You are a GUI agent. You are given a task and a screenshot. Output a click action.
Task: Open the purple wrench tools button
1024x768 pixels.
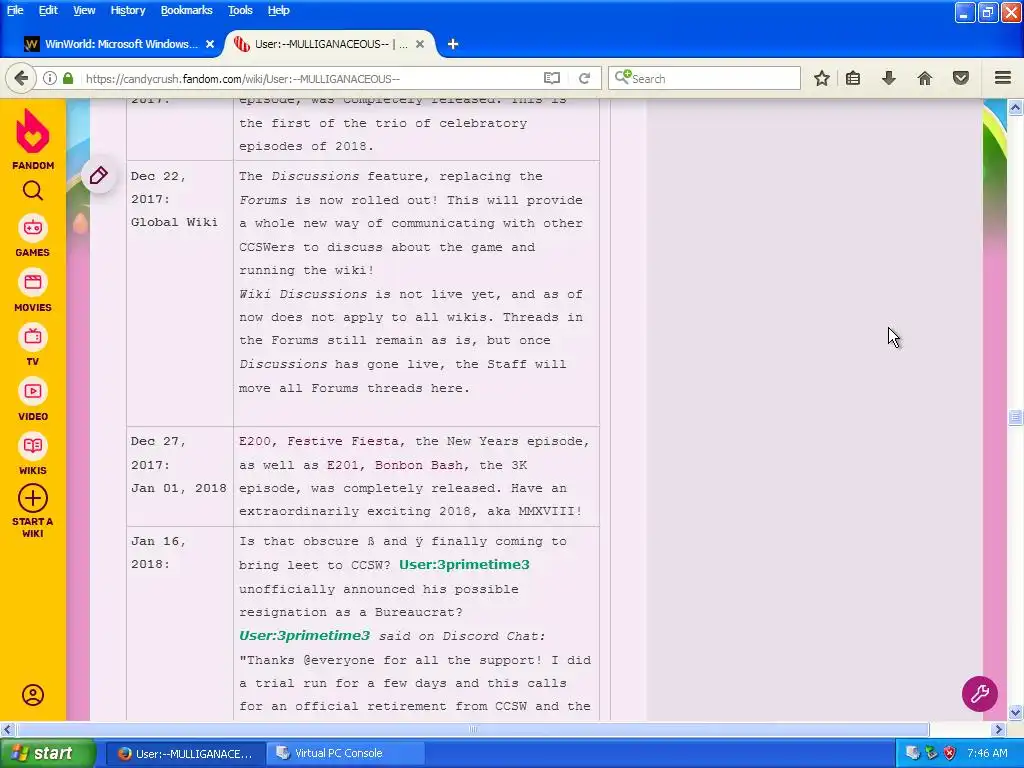(980, 694)
